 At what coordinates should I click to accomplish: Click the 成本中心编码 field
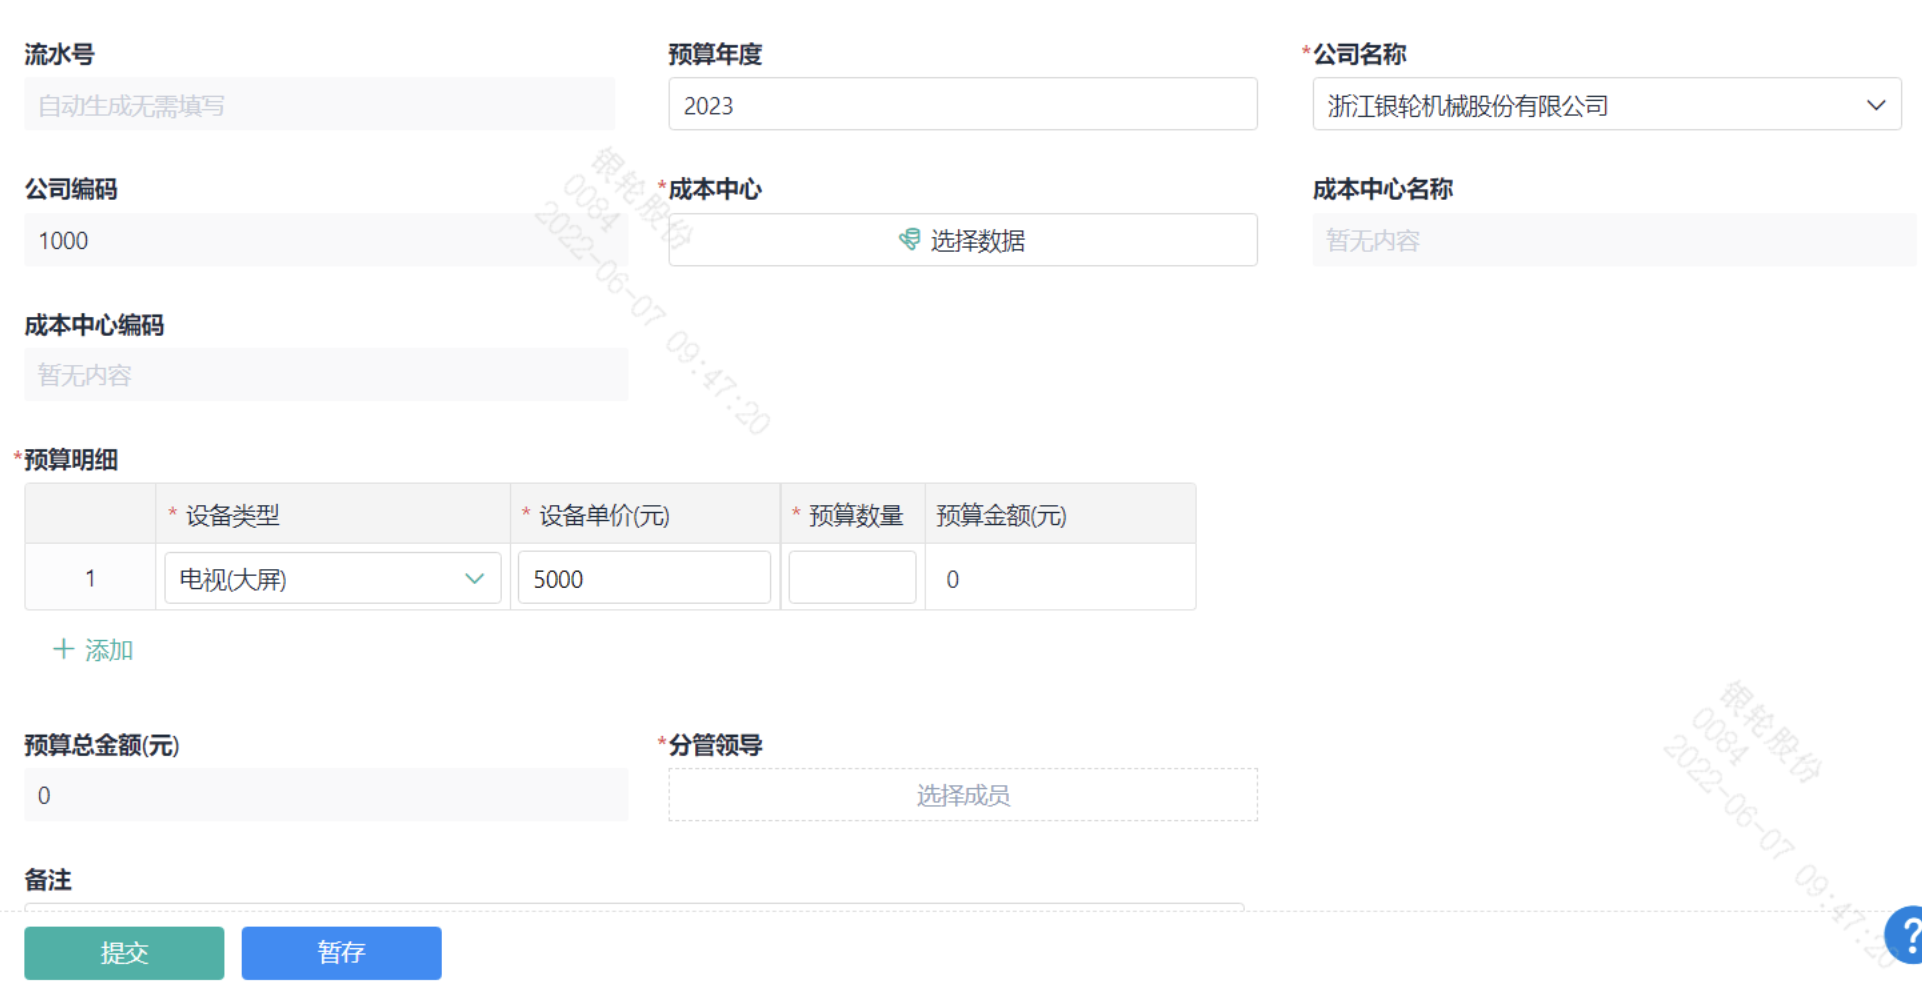click(x=325, y=375)
